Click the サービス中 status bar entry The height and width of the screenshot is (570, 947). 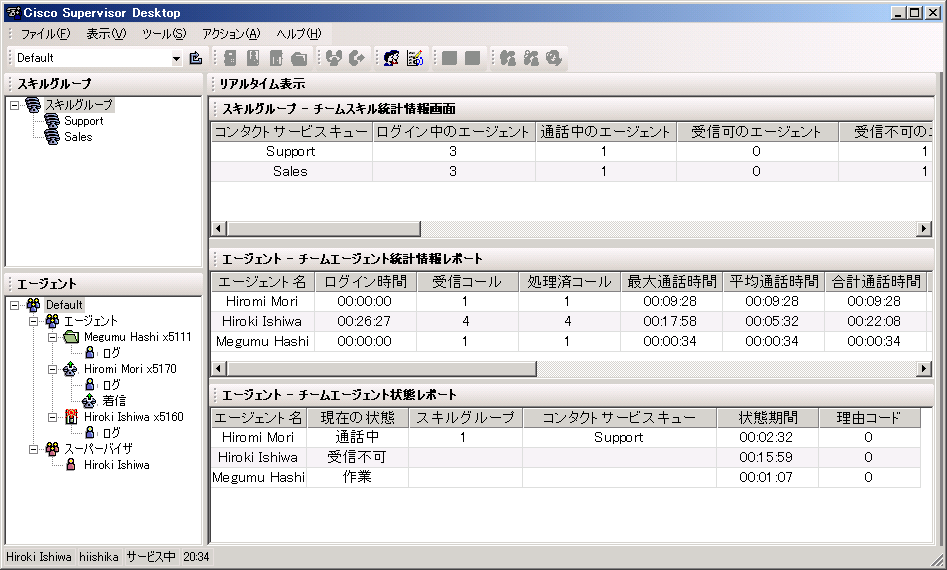pyautogui.click(x=151, y=557)
